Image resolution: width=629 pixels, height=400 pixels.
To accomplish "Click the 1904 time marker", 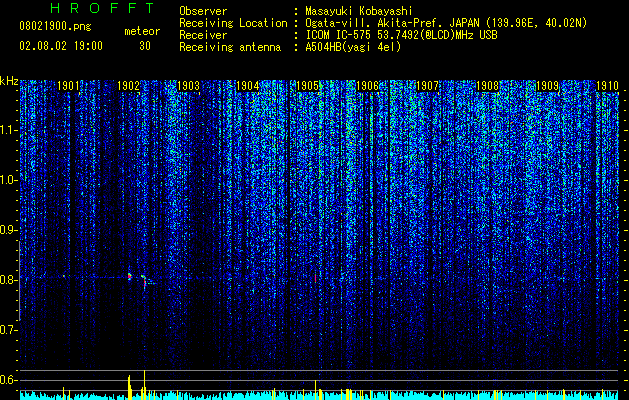I will [x=248, y=86].
